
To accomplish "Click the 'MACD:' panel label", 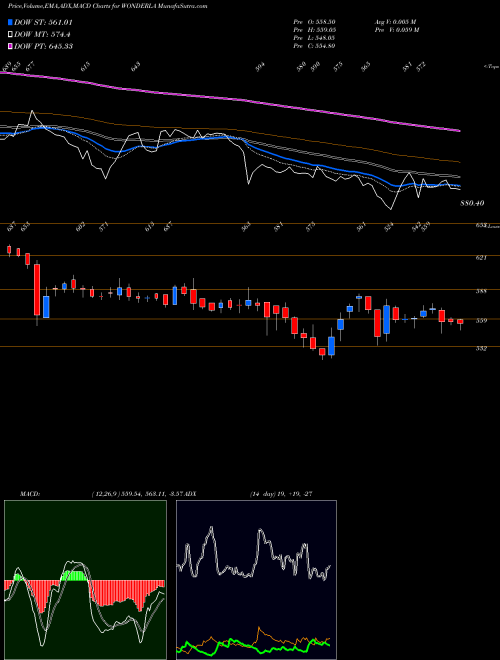I will (30, 494).
